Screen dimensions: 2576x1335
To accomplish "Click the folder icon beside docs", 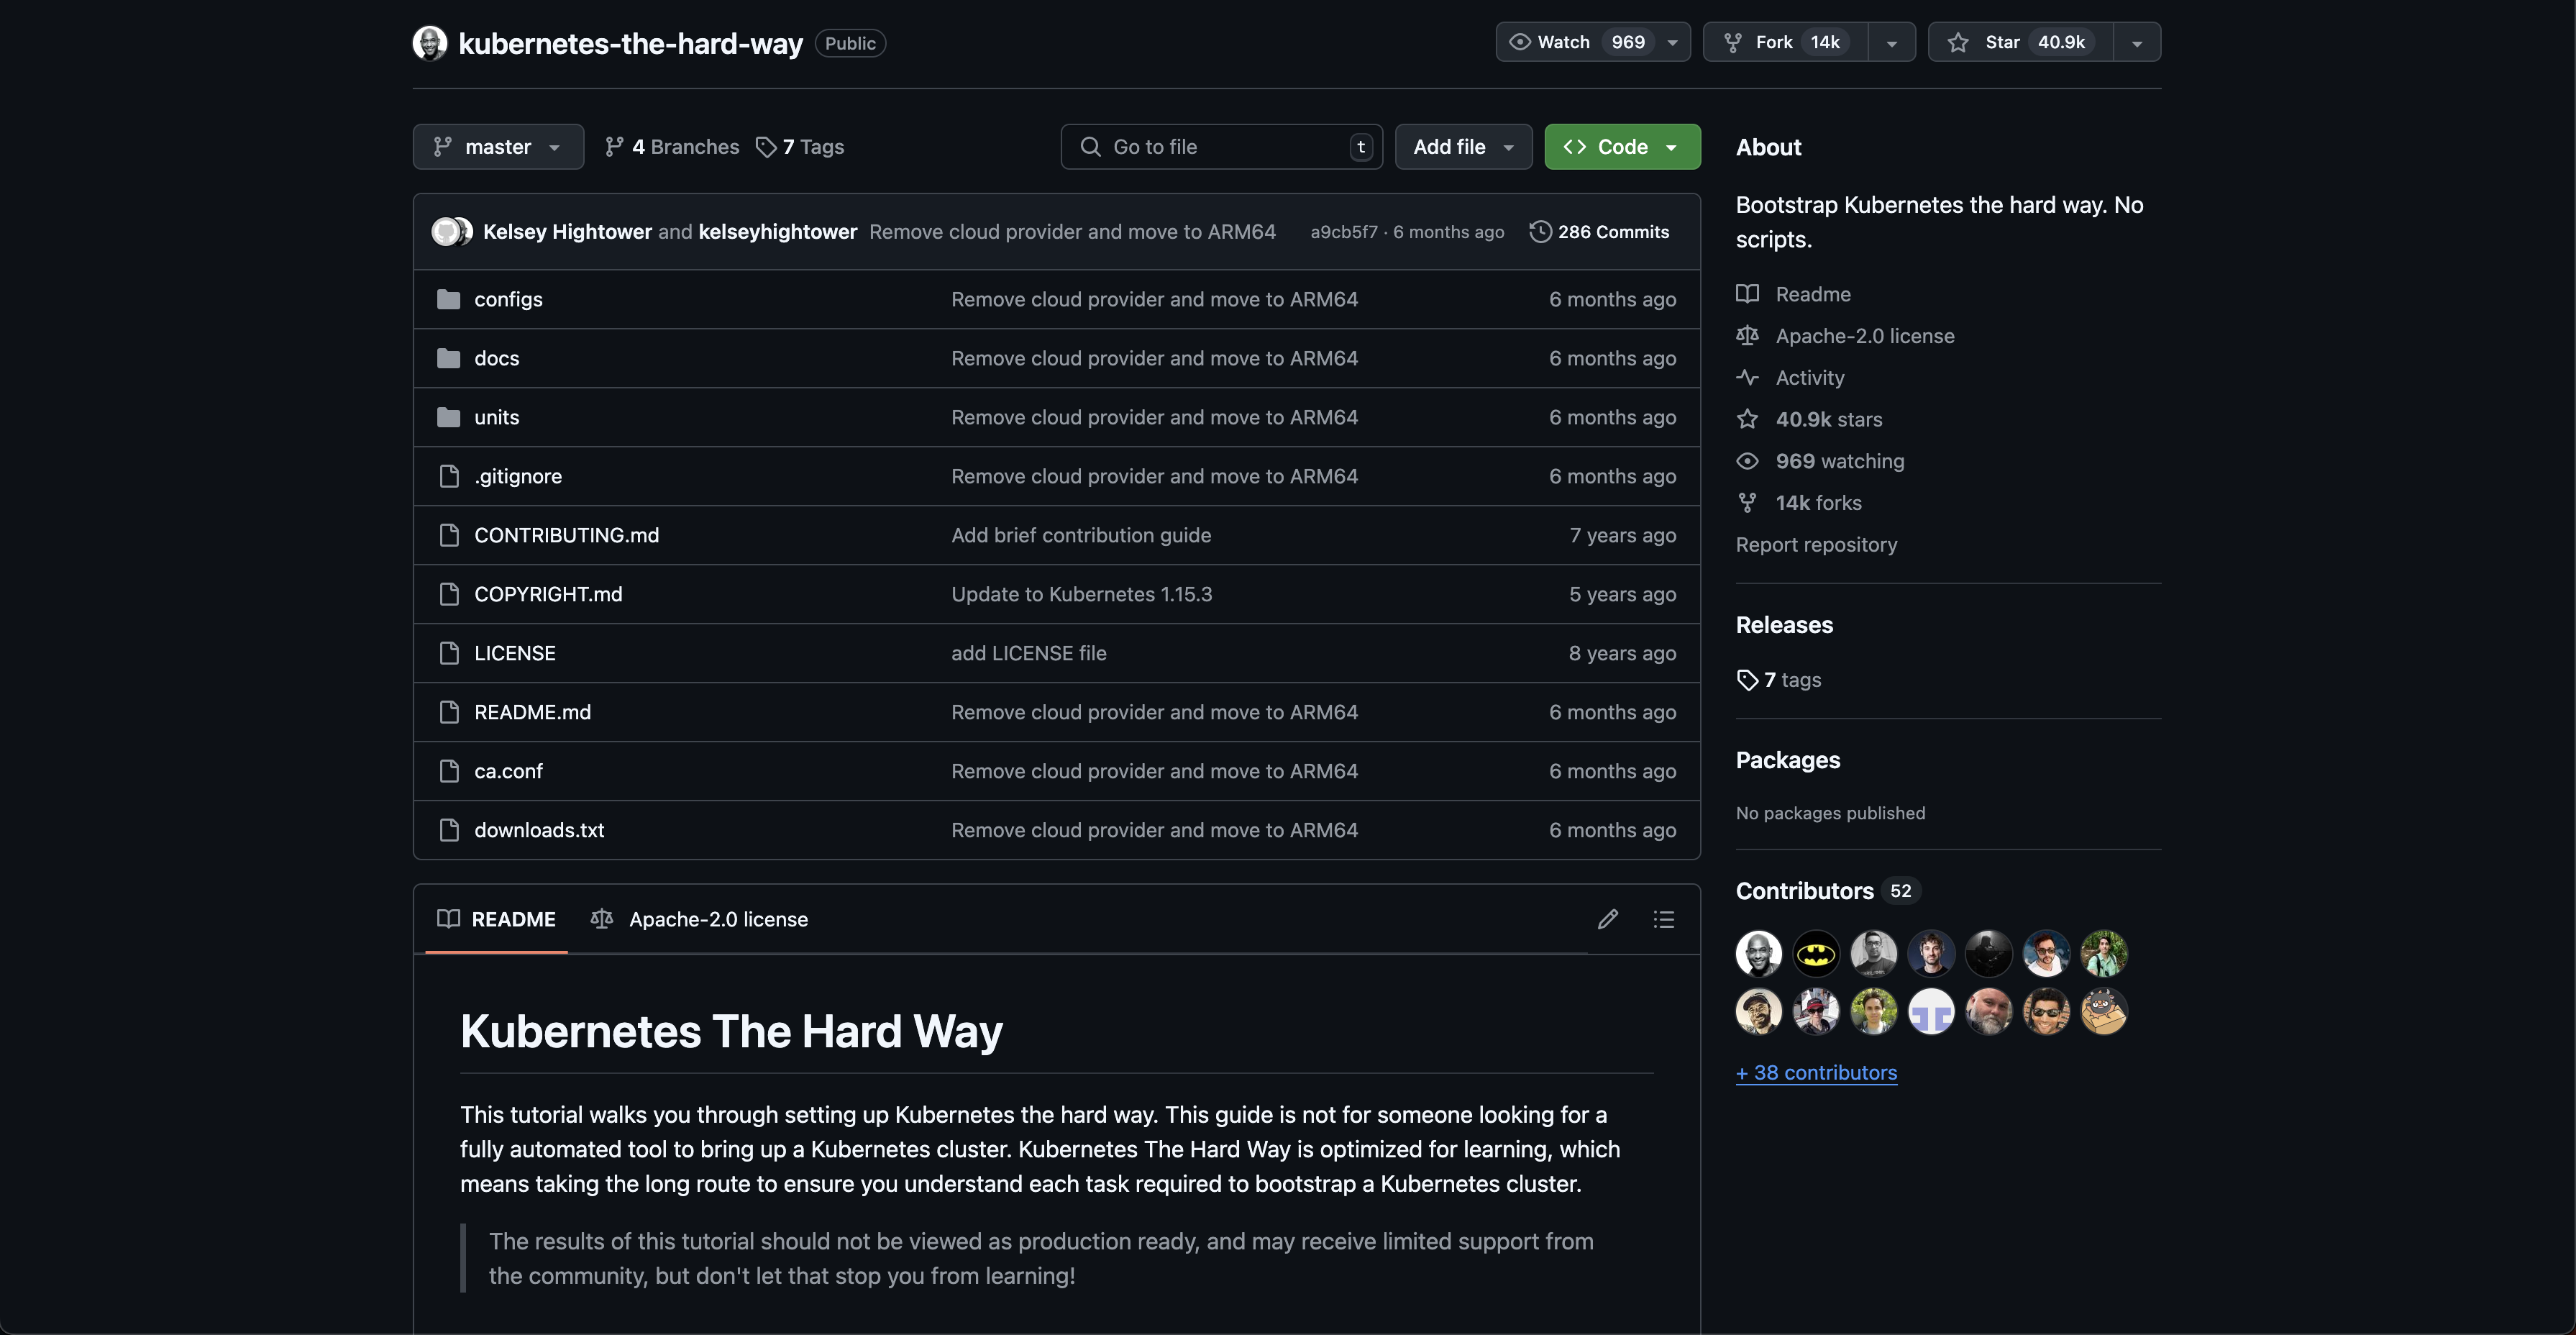I will tap(449, 359).
